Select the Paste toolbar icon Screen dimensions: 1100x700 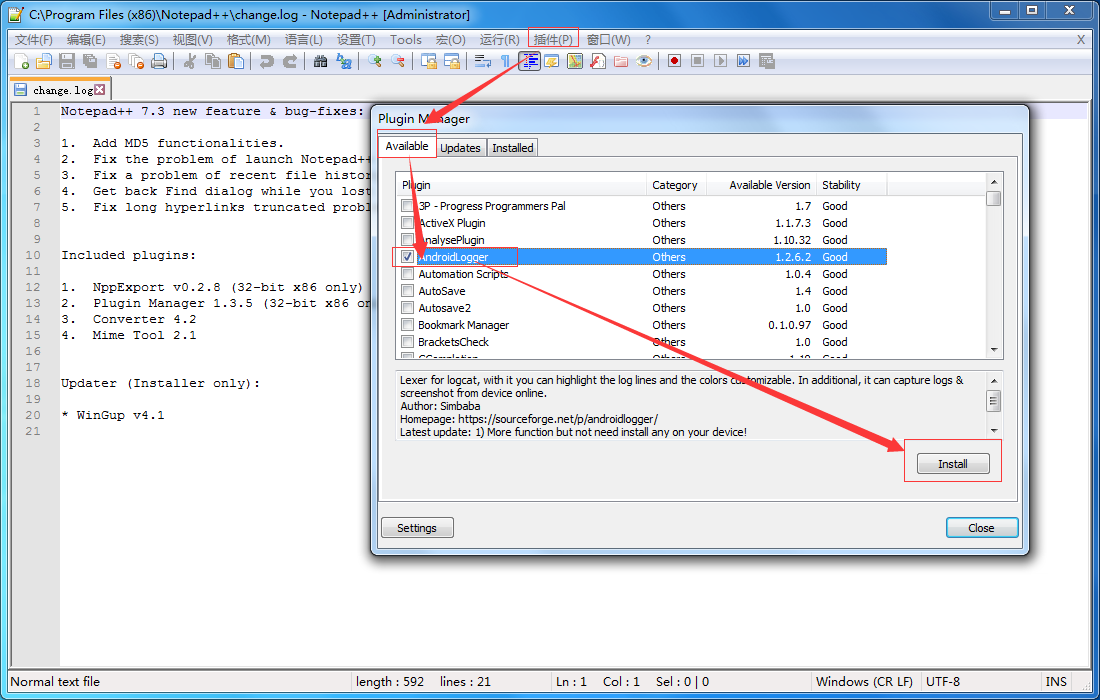click(x=234, y=61)
